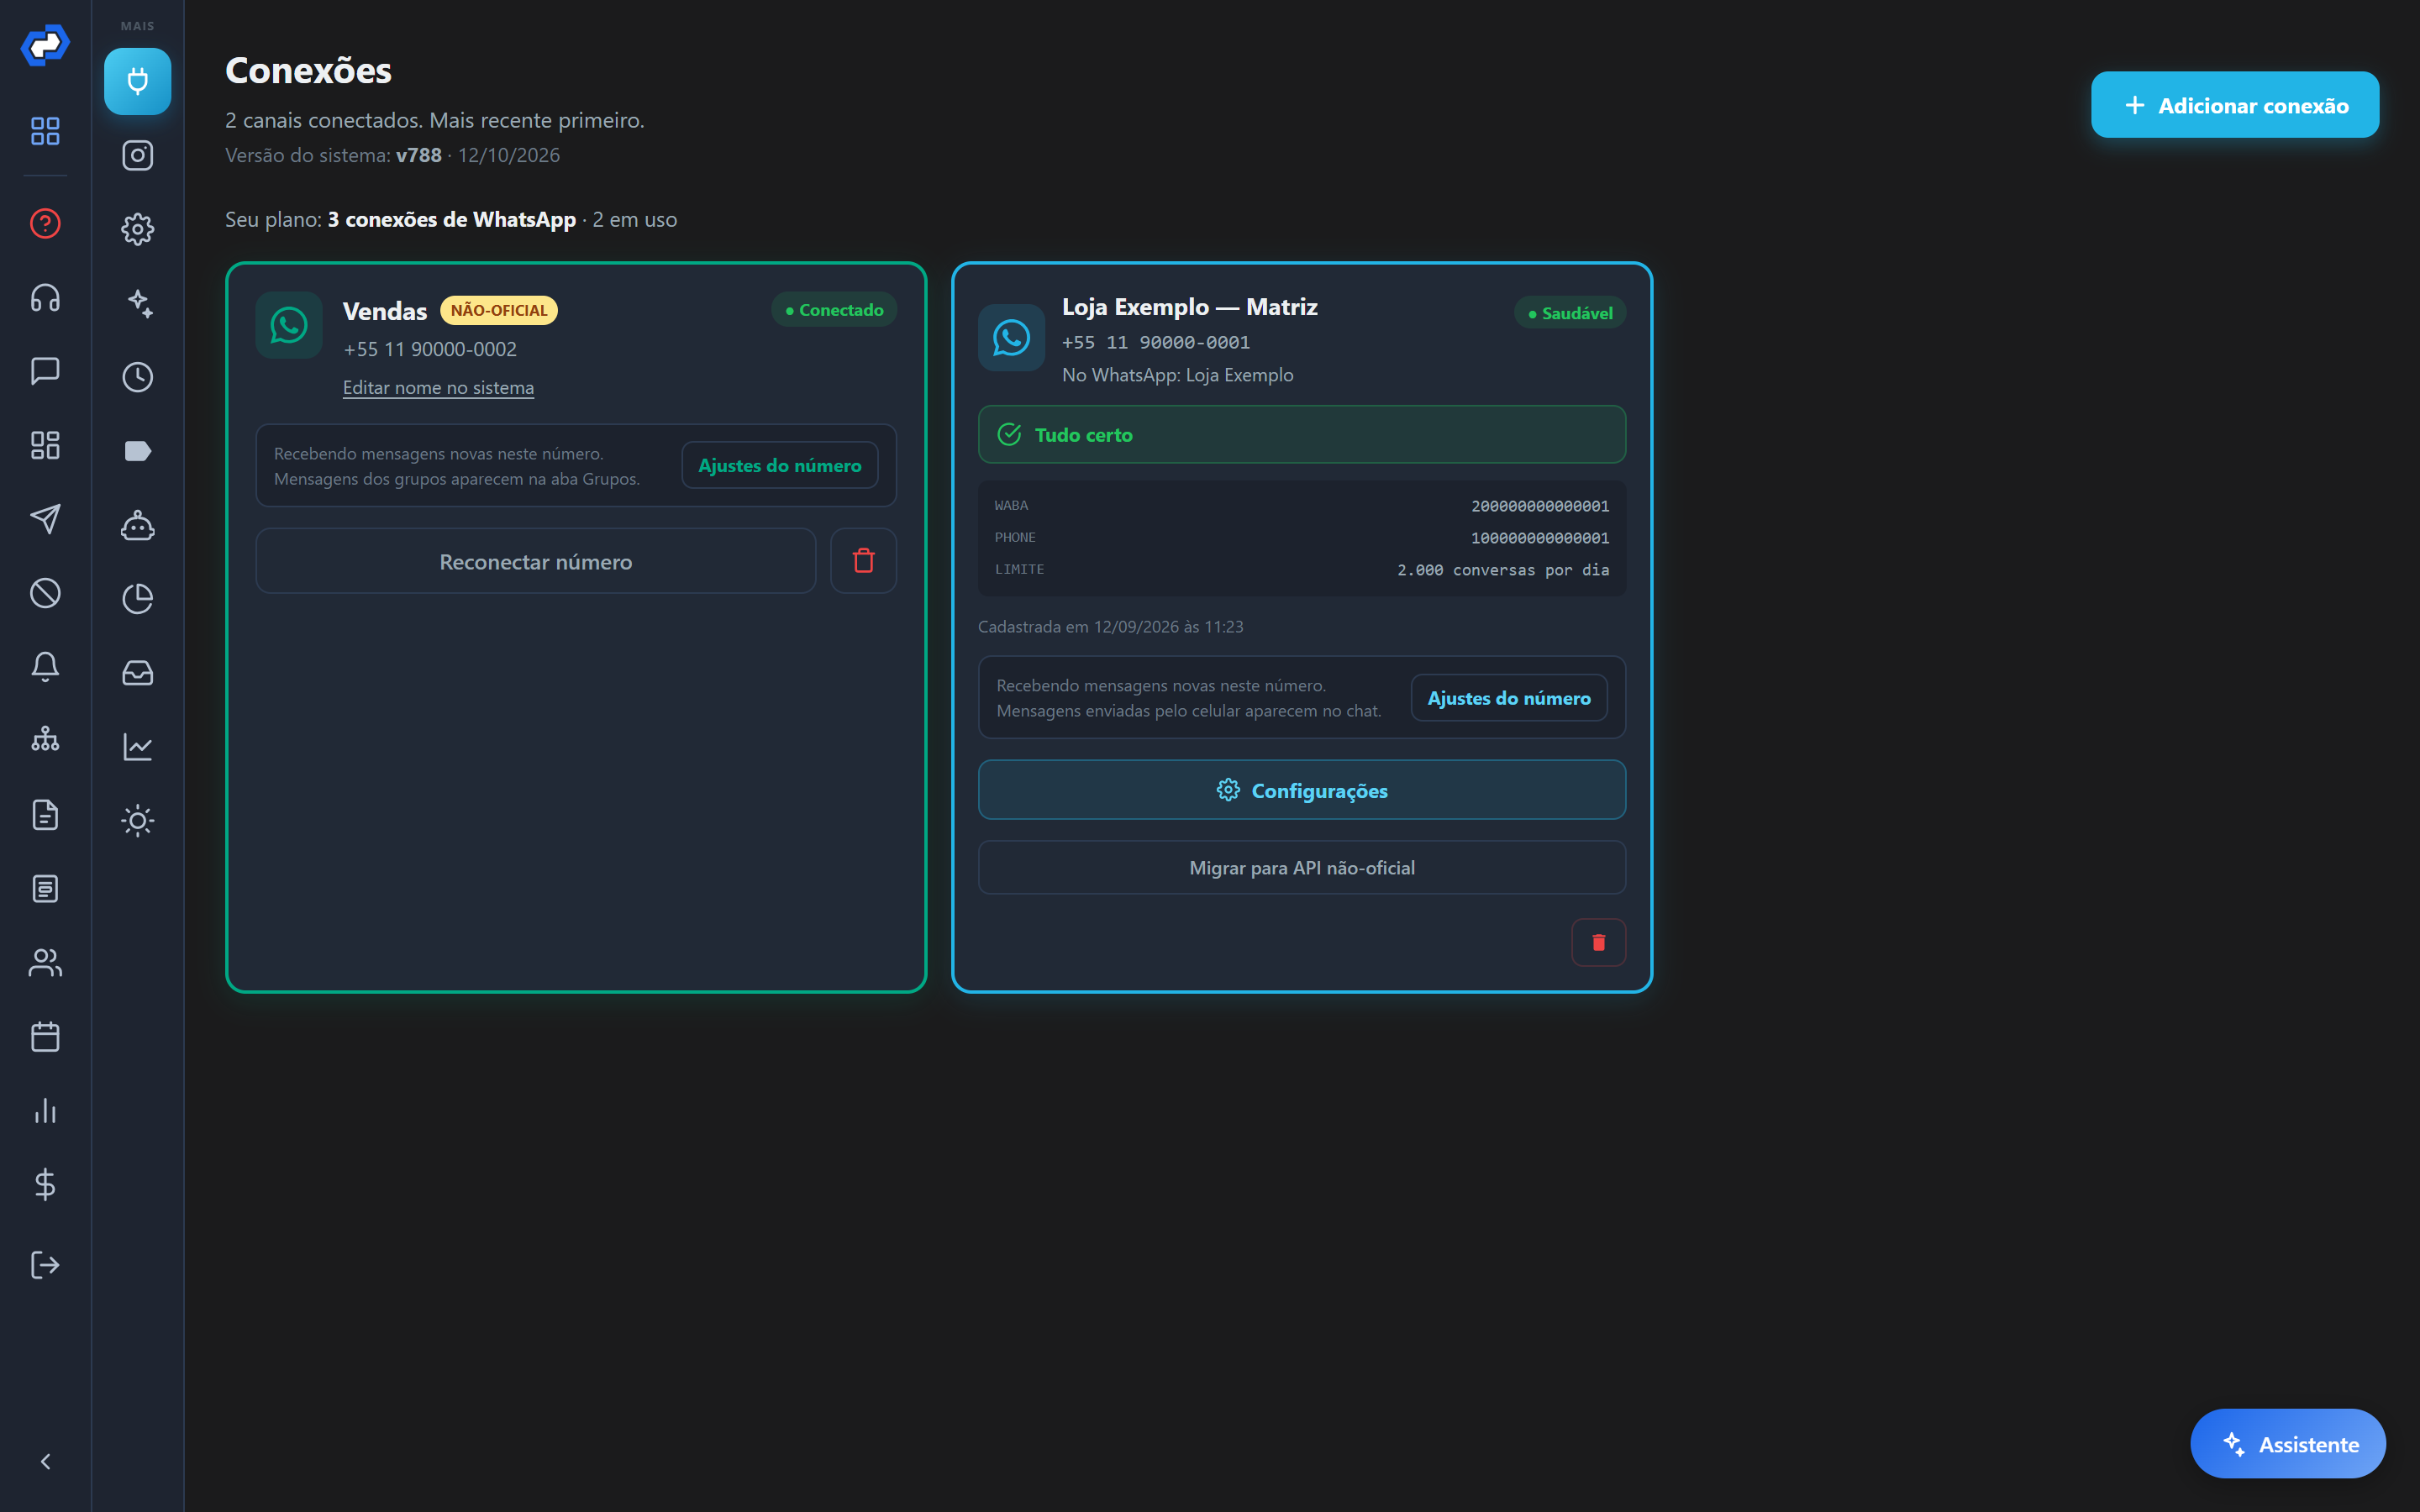Click Migrar para API não-oficial
The image size is (2420, 1512).
click(1301, 868)
